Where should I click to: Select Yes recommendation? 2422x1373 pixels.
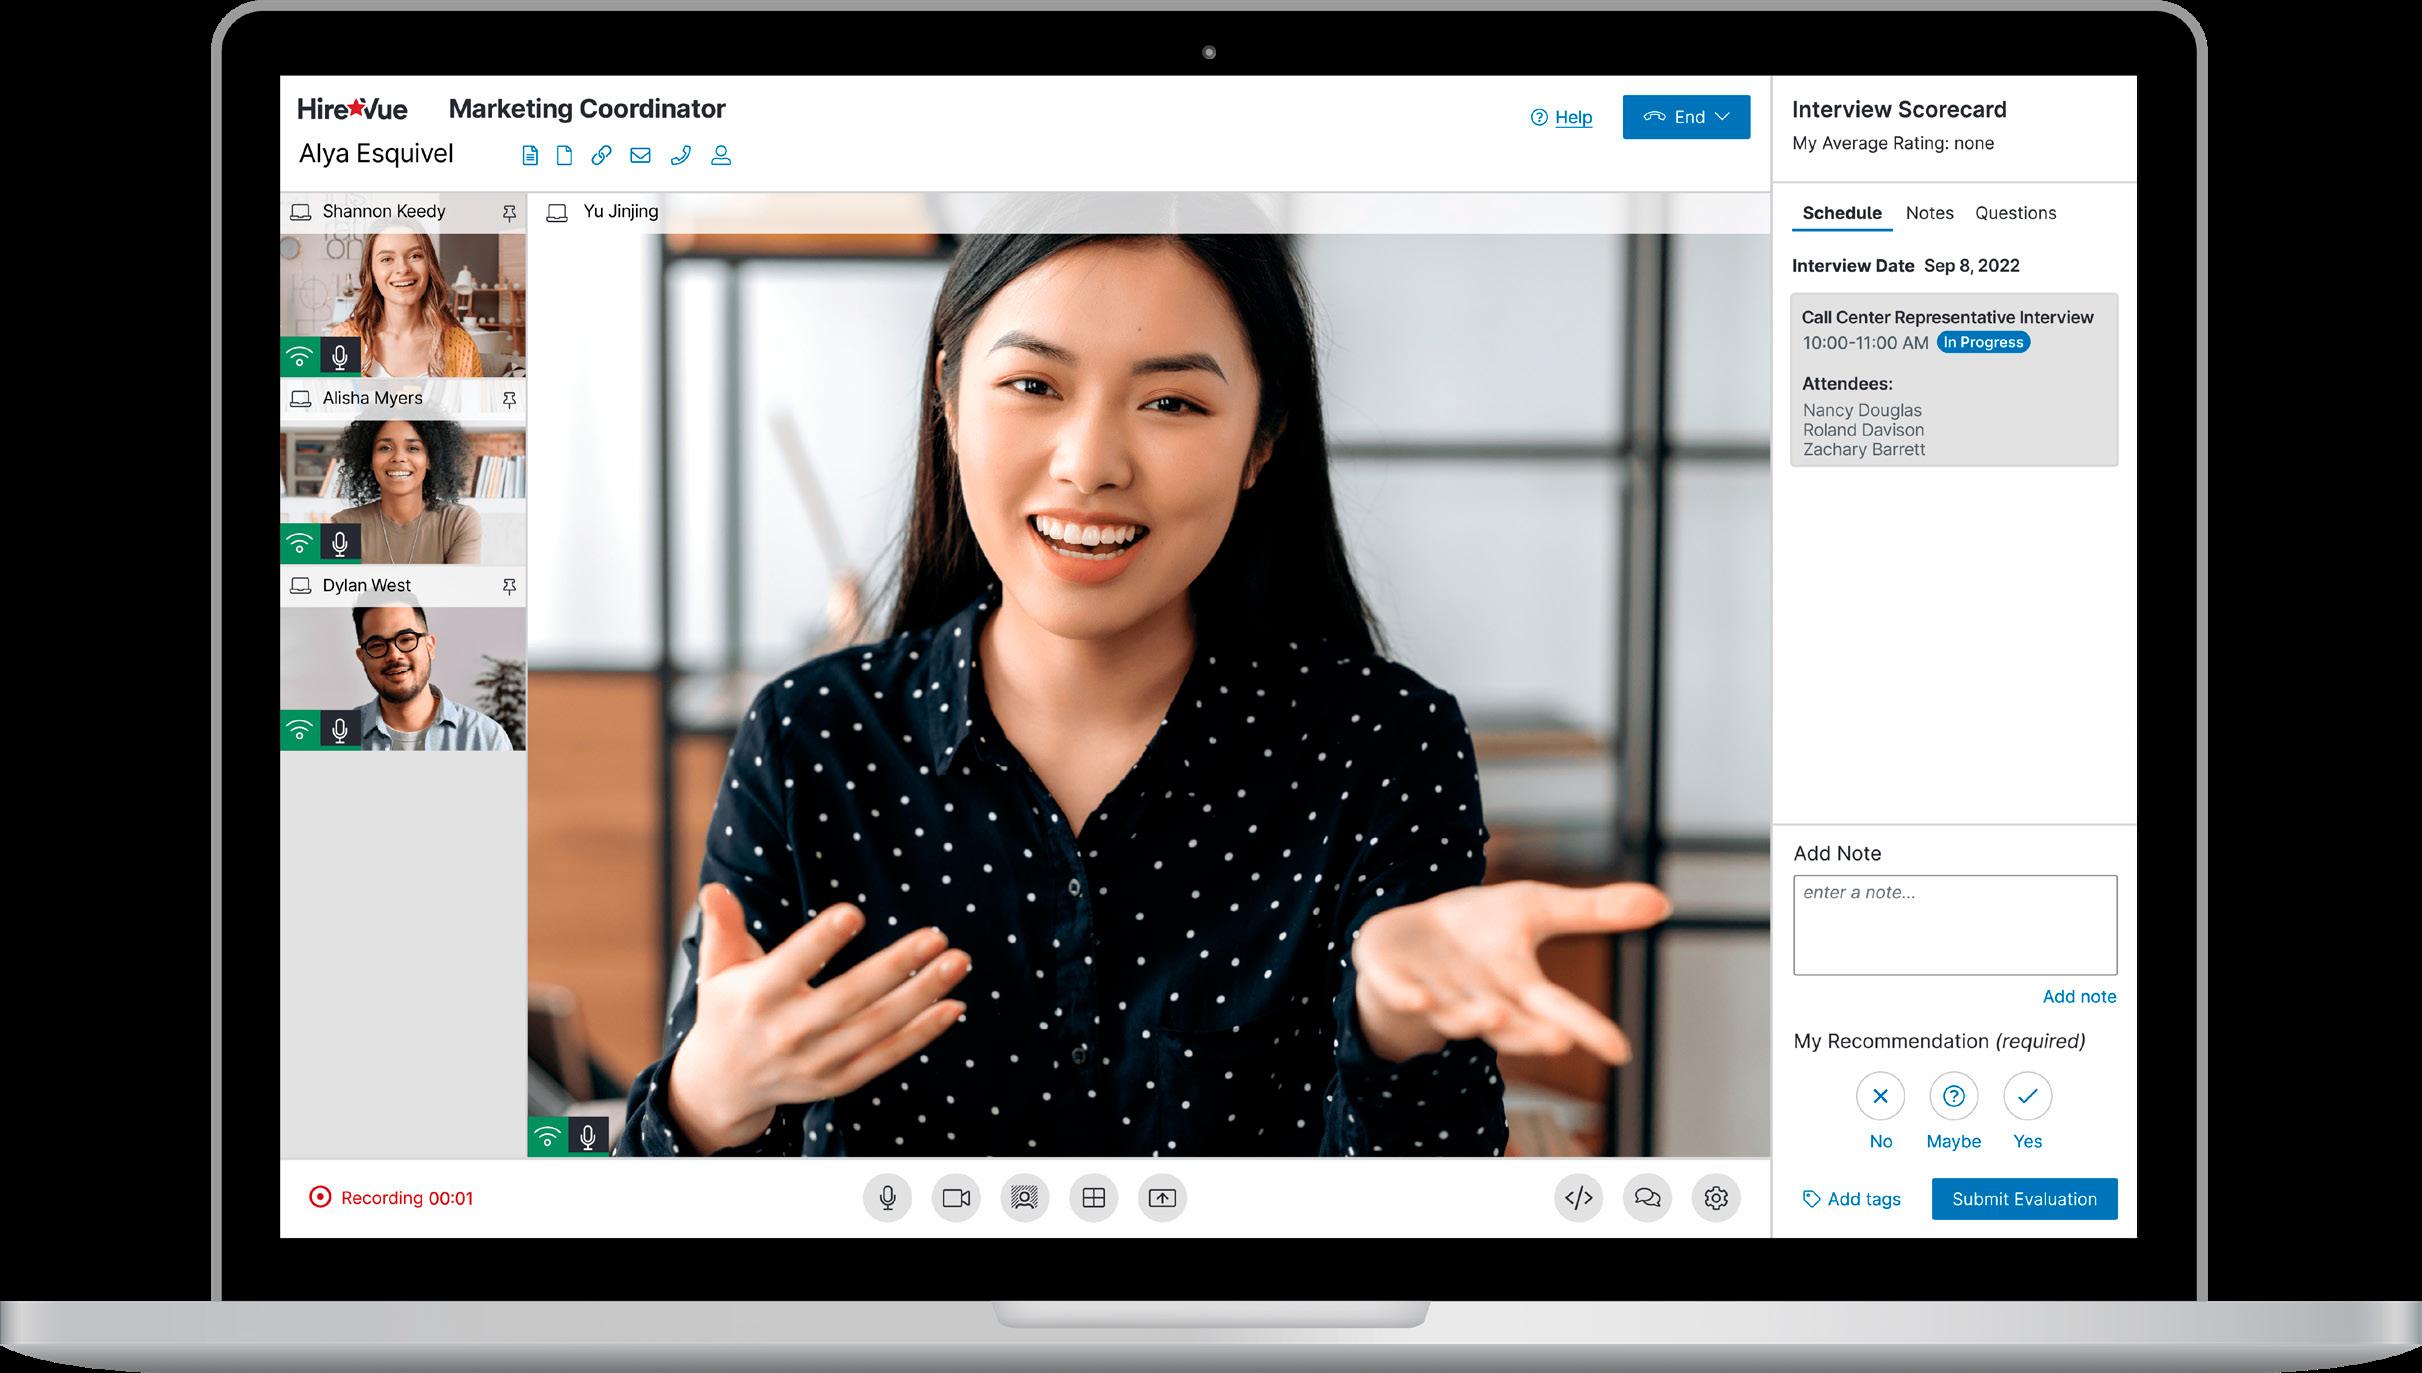click(2027, 1097)
